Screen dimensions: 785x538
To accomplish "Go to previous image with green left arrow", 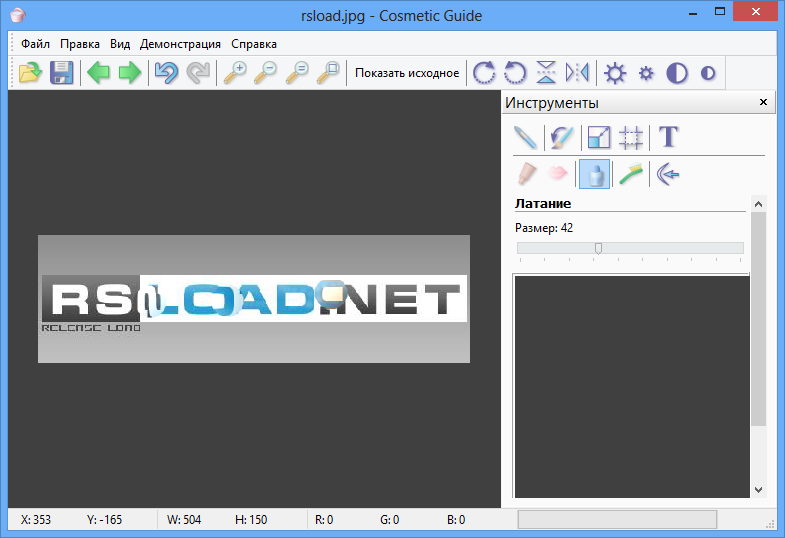I will pyautogui.click(x=99, y=73).
